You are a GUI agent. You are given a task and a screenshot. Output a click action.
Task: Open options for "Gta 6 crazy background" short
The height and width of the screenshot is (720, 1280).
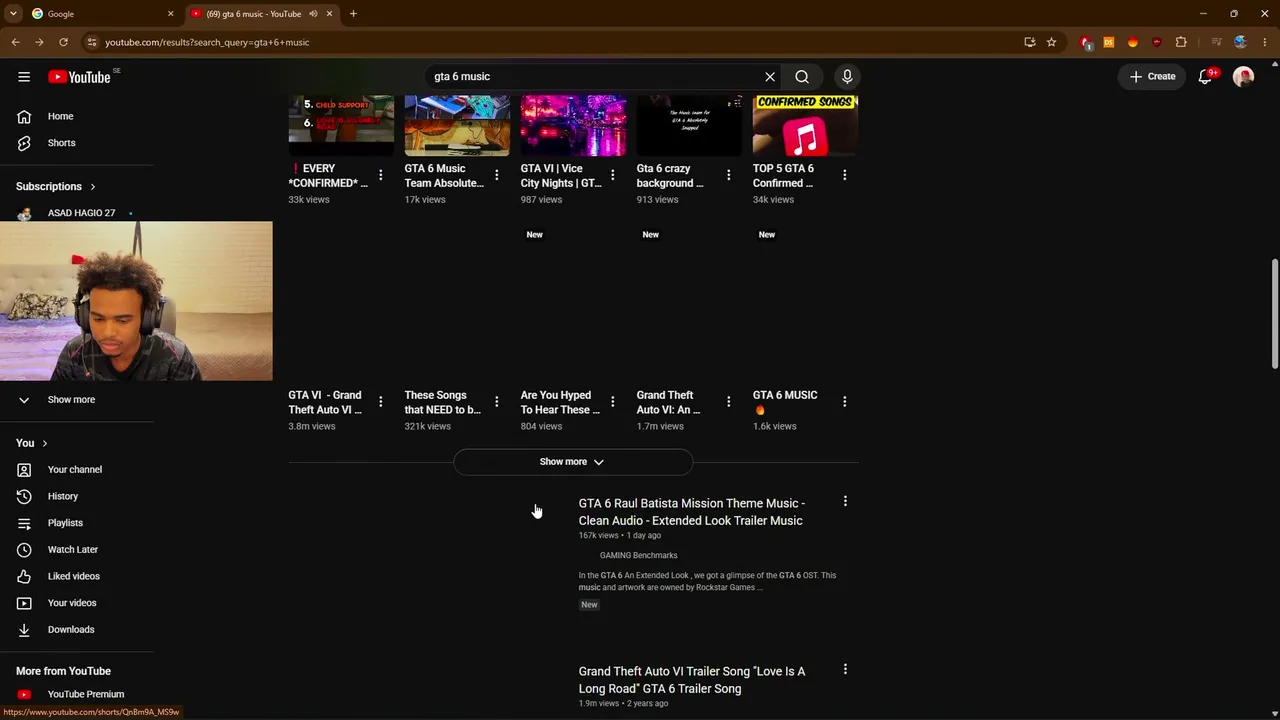click(x=728, y=175)
